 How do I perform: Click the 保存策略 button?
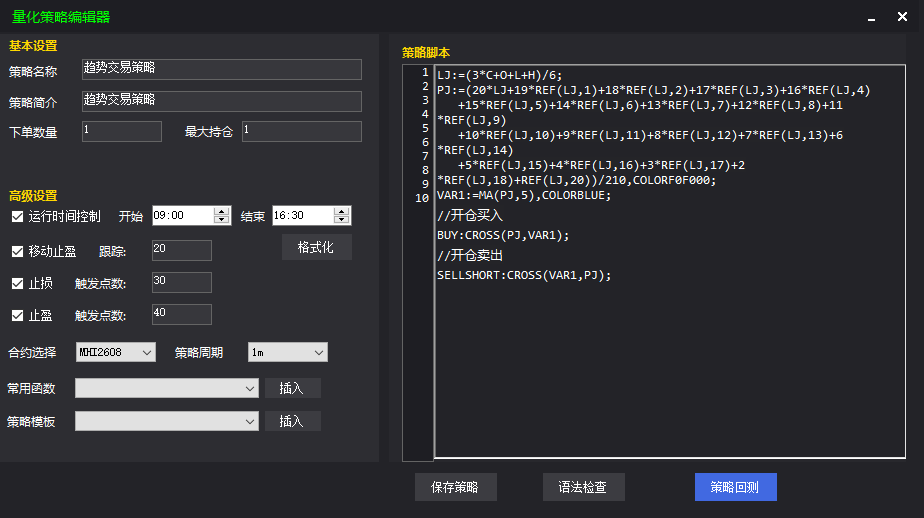pos(456,487)
